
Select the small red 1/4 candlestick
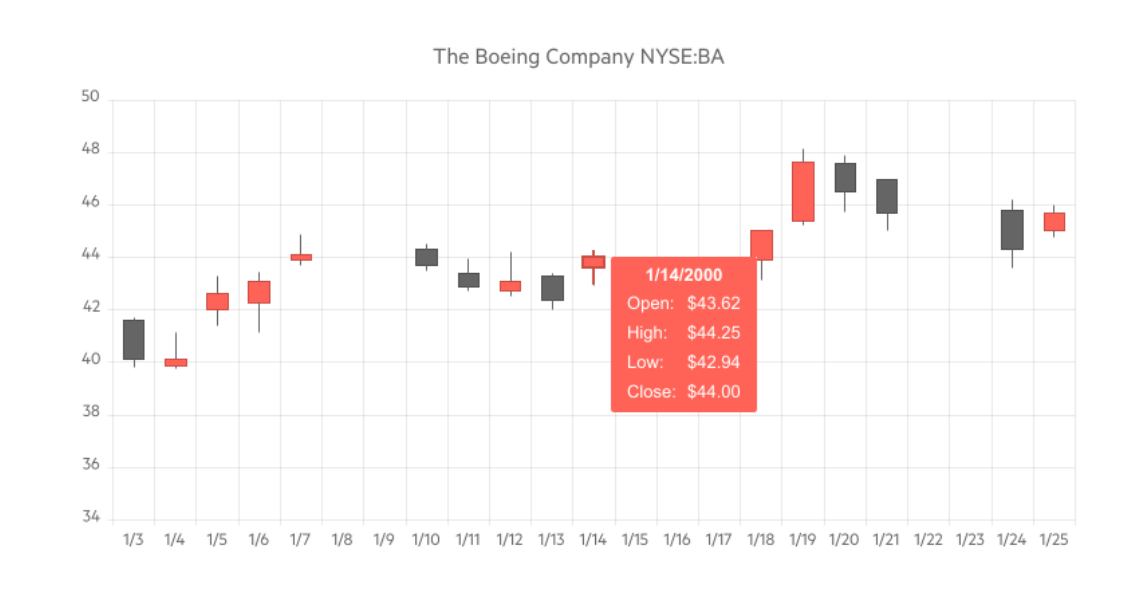click(x=176, y=362)
